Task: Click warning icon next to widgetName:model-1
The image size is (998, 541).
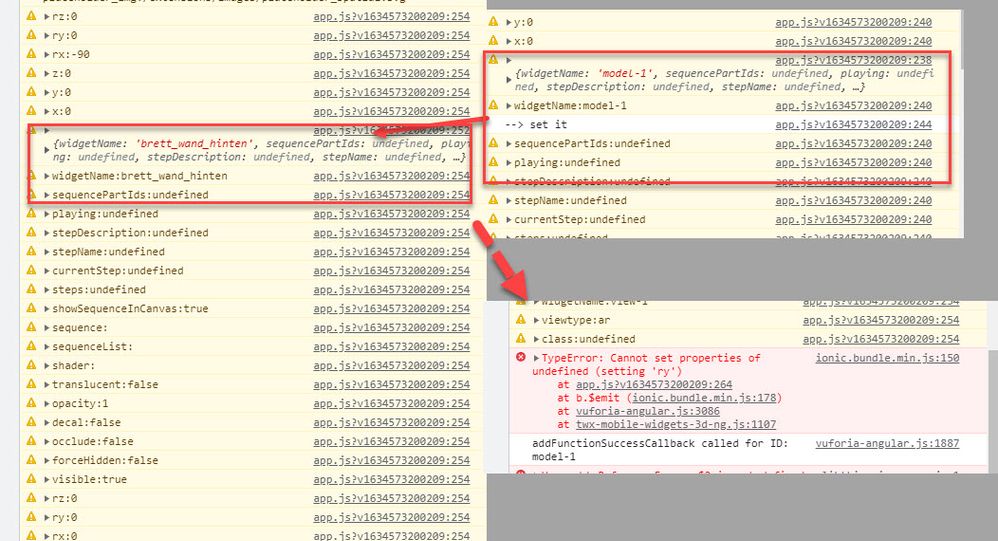Action: [x=493, y=105]
